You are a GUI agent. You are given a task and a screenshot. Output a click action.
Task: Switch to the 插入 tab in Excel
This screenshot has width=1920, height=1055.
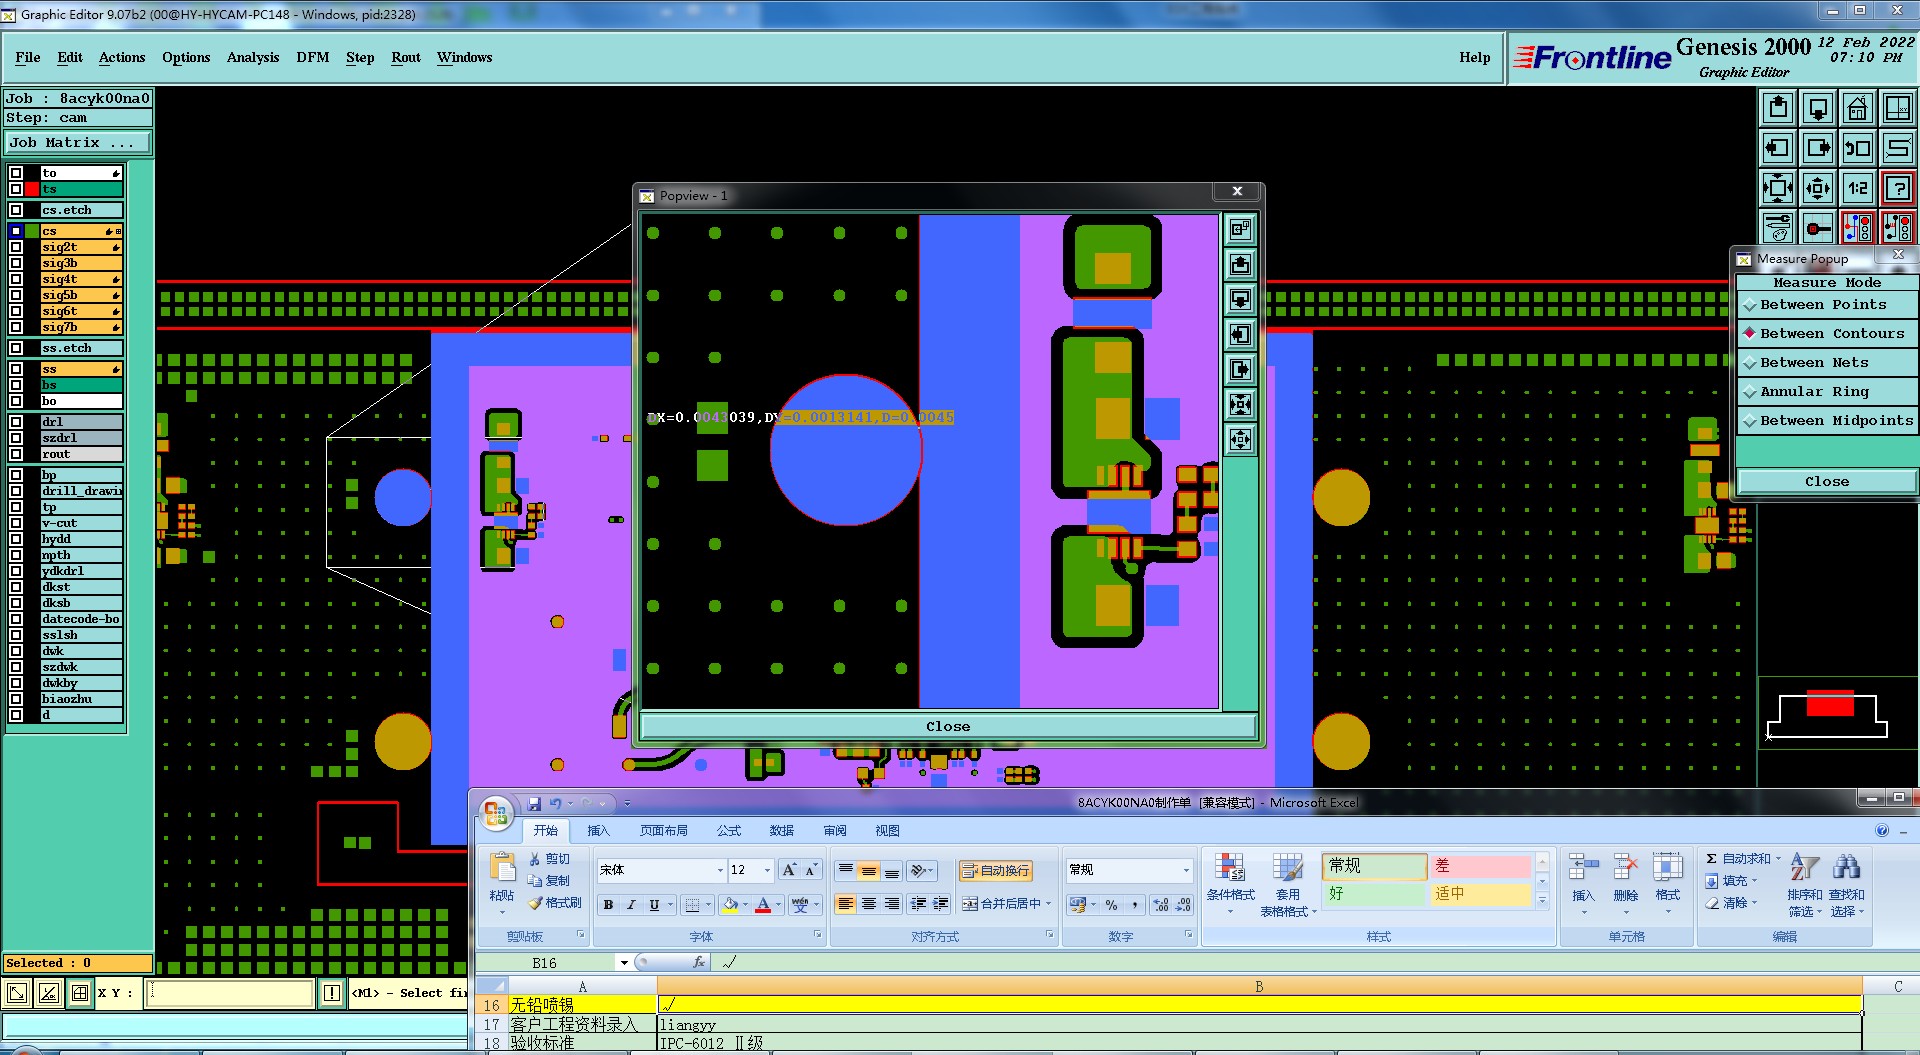(x=598, y=831)
